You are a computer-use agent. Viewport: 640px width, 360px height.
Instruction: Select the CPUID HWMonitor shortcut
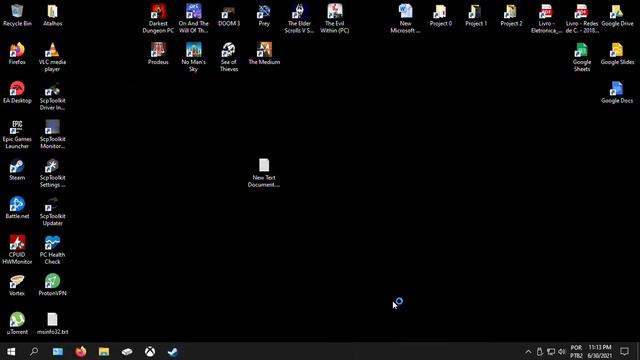point(17,250)
